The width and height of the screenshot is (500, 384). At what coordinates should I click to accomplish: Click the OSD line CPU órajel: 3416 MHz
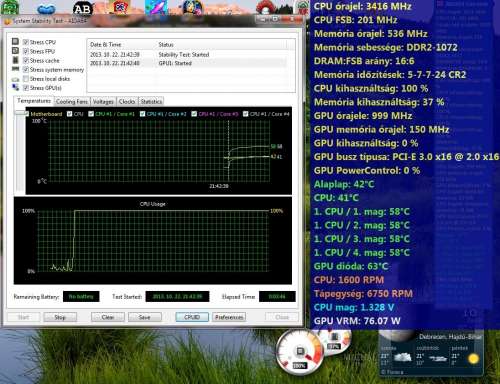pyautogui.click(x=363, y=6)
